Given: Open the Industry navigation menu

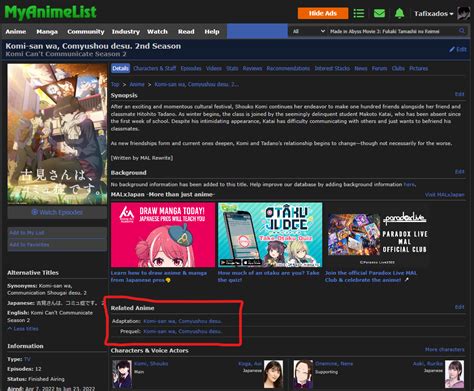Looking at the screenshot, I should click(126, 32).
